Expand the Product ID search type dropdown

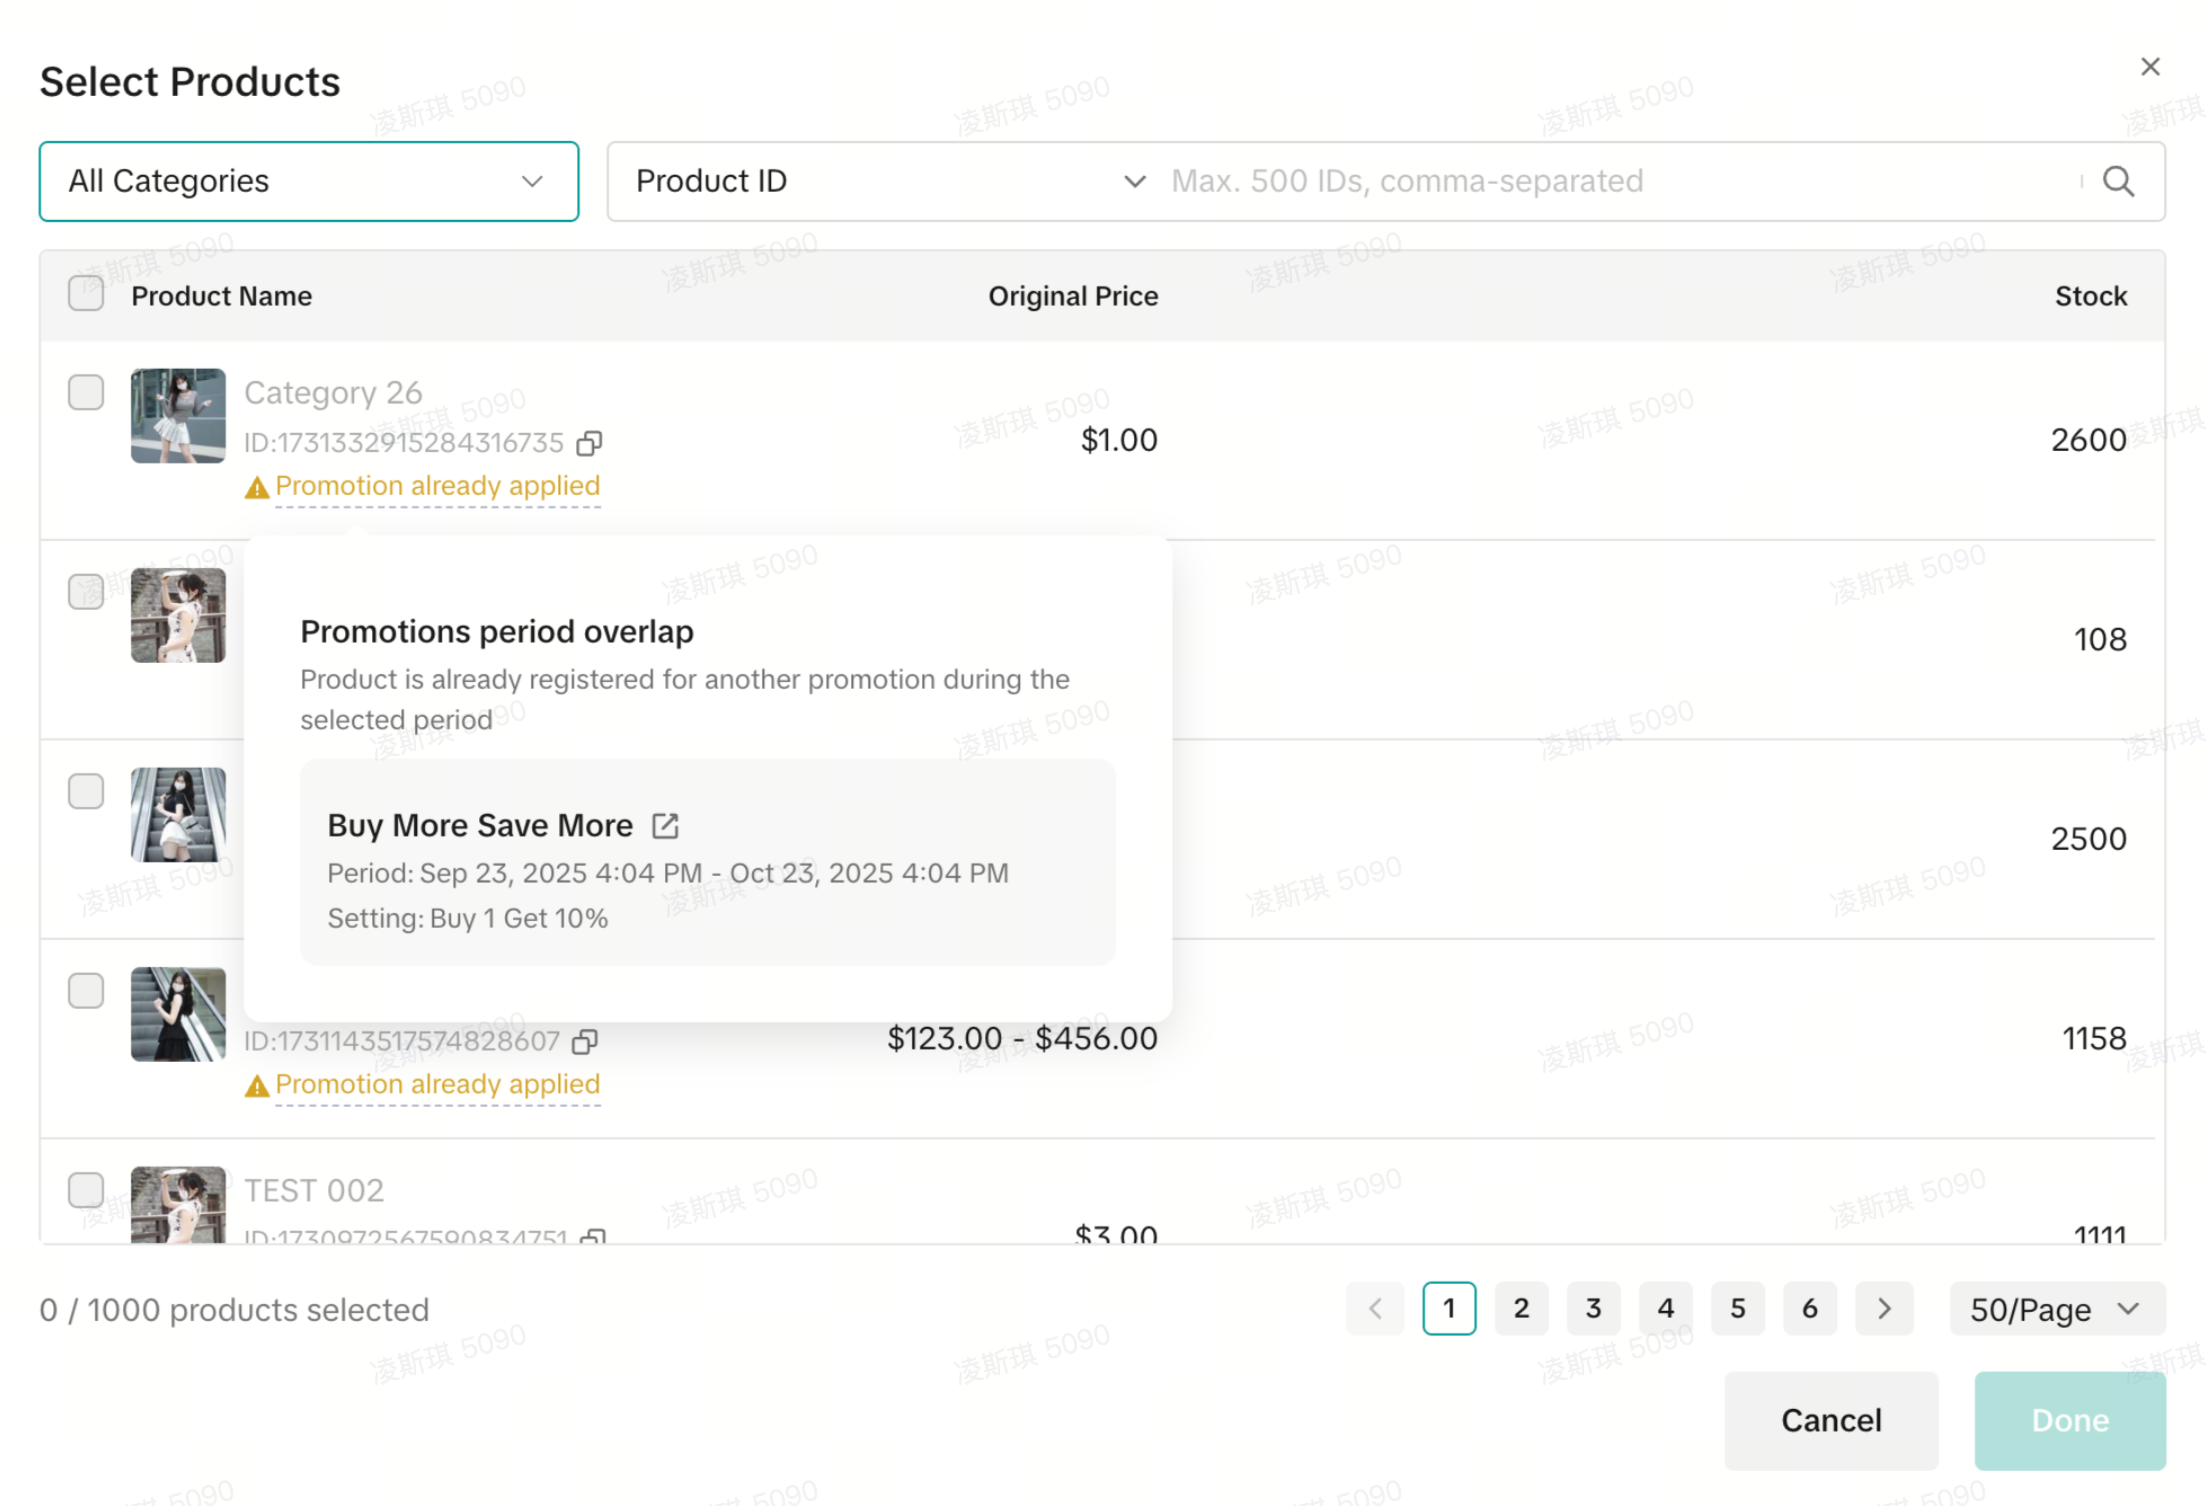click(888, 181)
